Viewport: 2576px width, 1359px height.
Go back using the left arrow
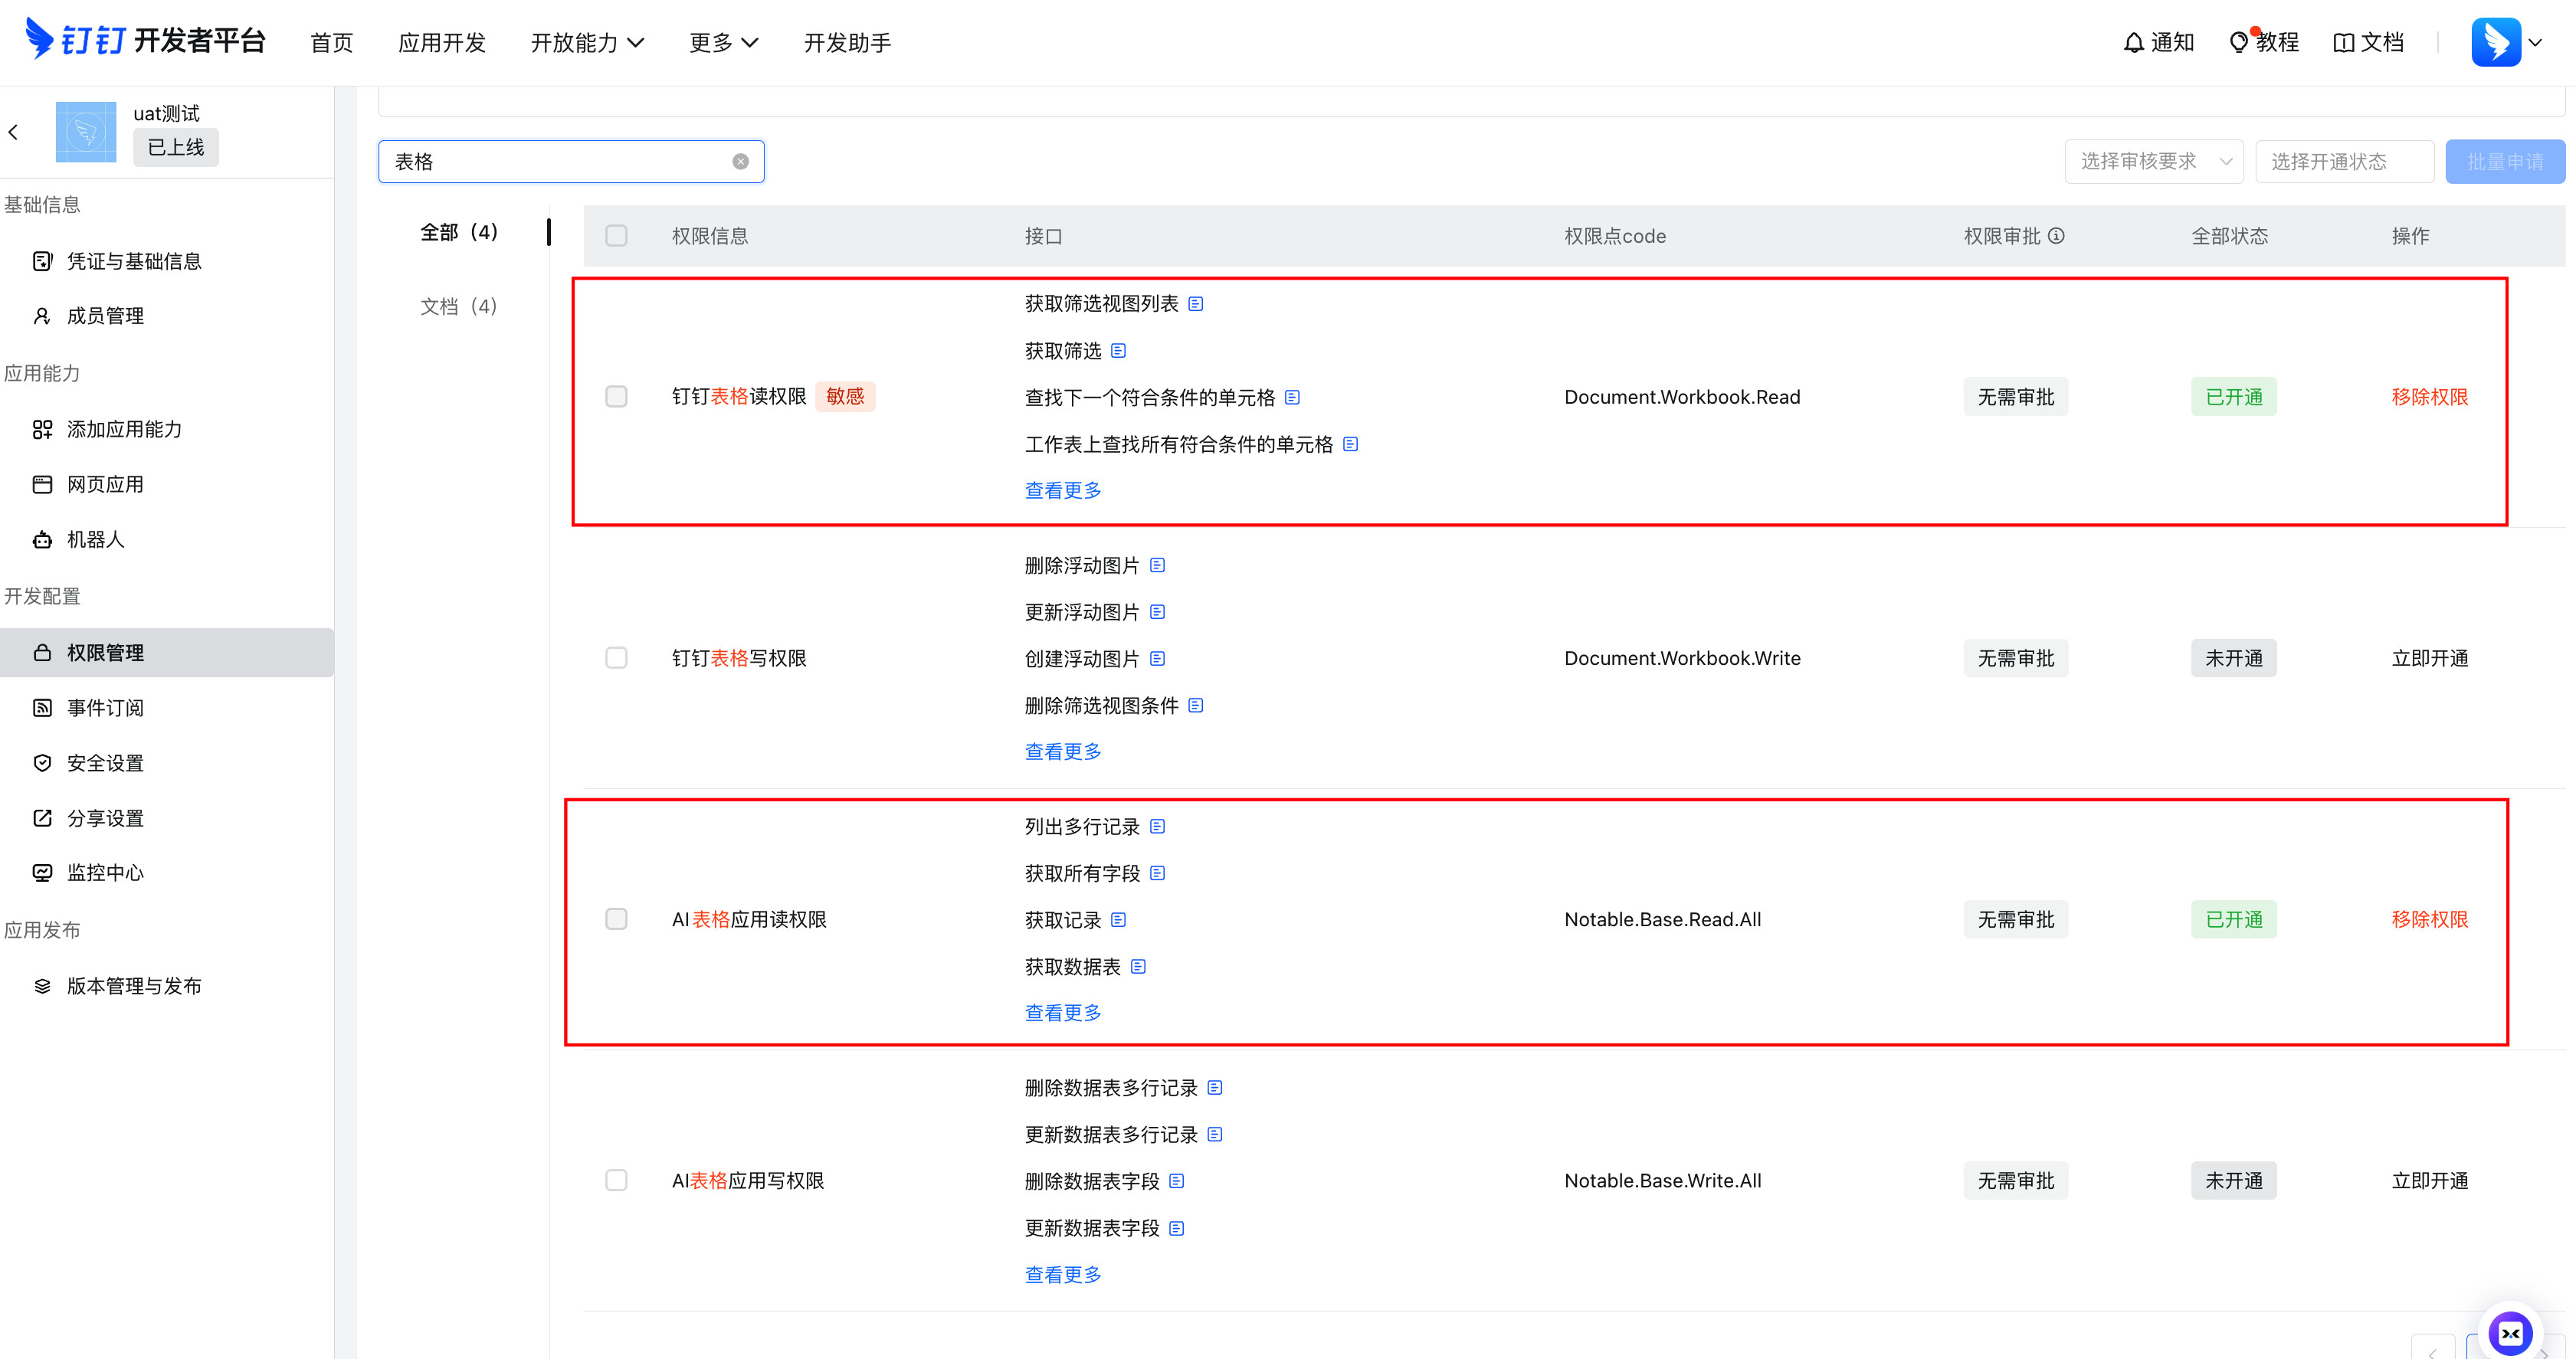tap(14, 132)
